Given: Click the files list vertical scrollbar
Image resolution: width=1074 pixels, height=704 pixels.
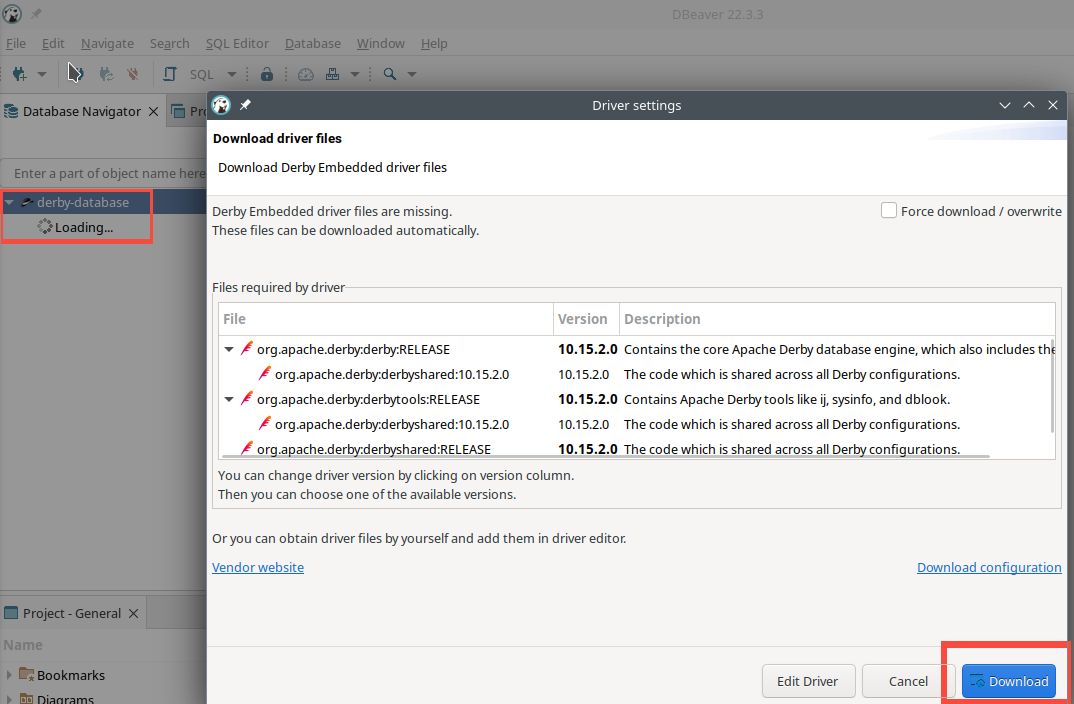Looking at the screenshot, I should [x=1052, y=385].
